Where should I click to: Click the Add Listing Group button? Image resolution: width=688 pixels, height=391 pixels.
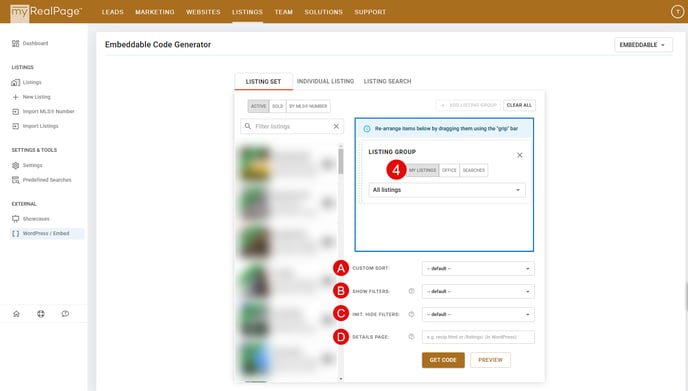pos(469,105)
